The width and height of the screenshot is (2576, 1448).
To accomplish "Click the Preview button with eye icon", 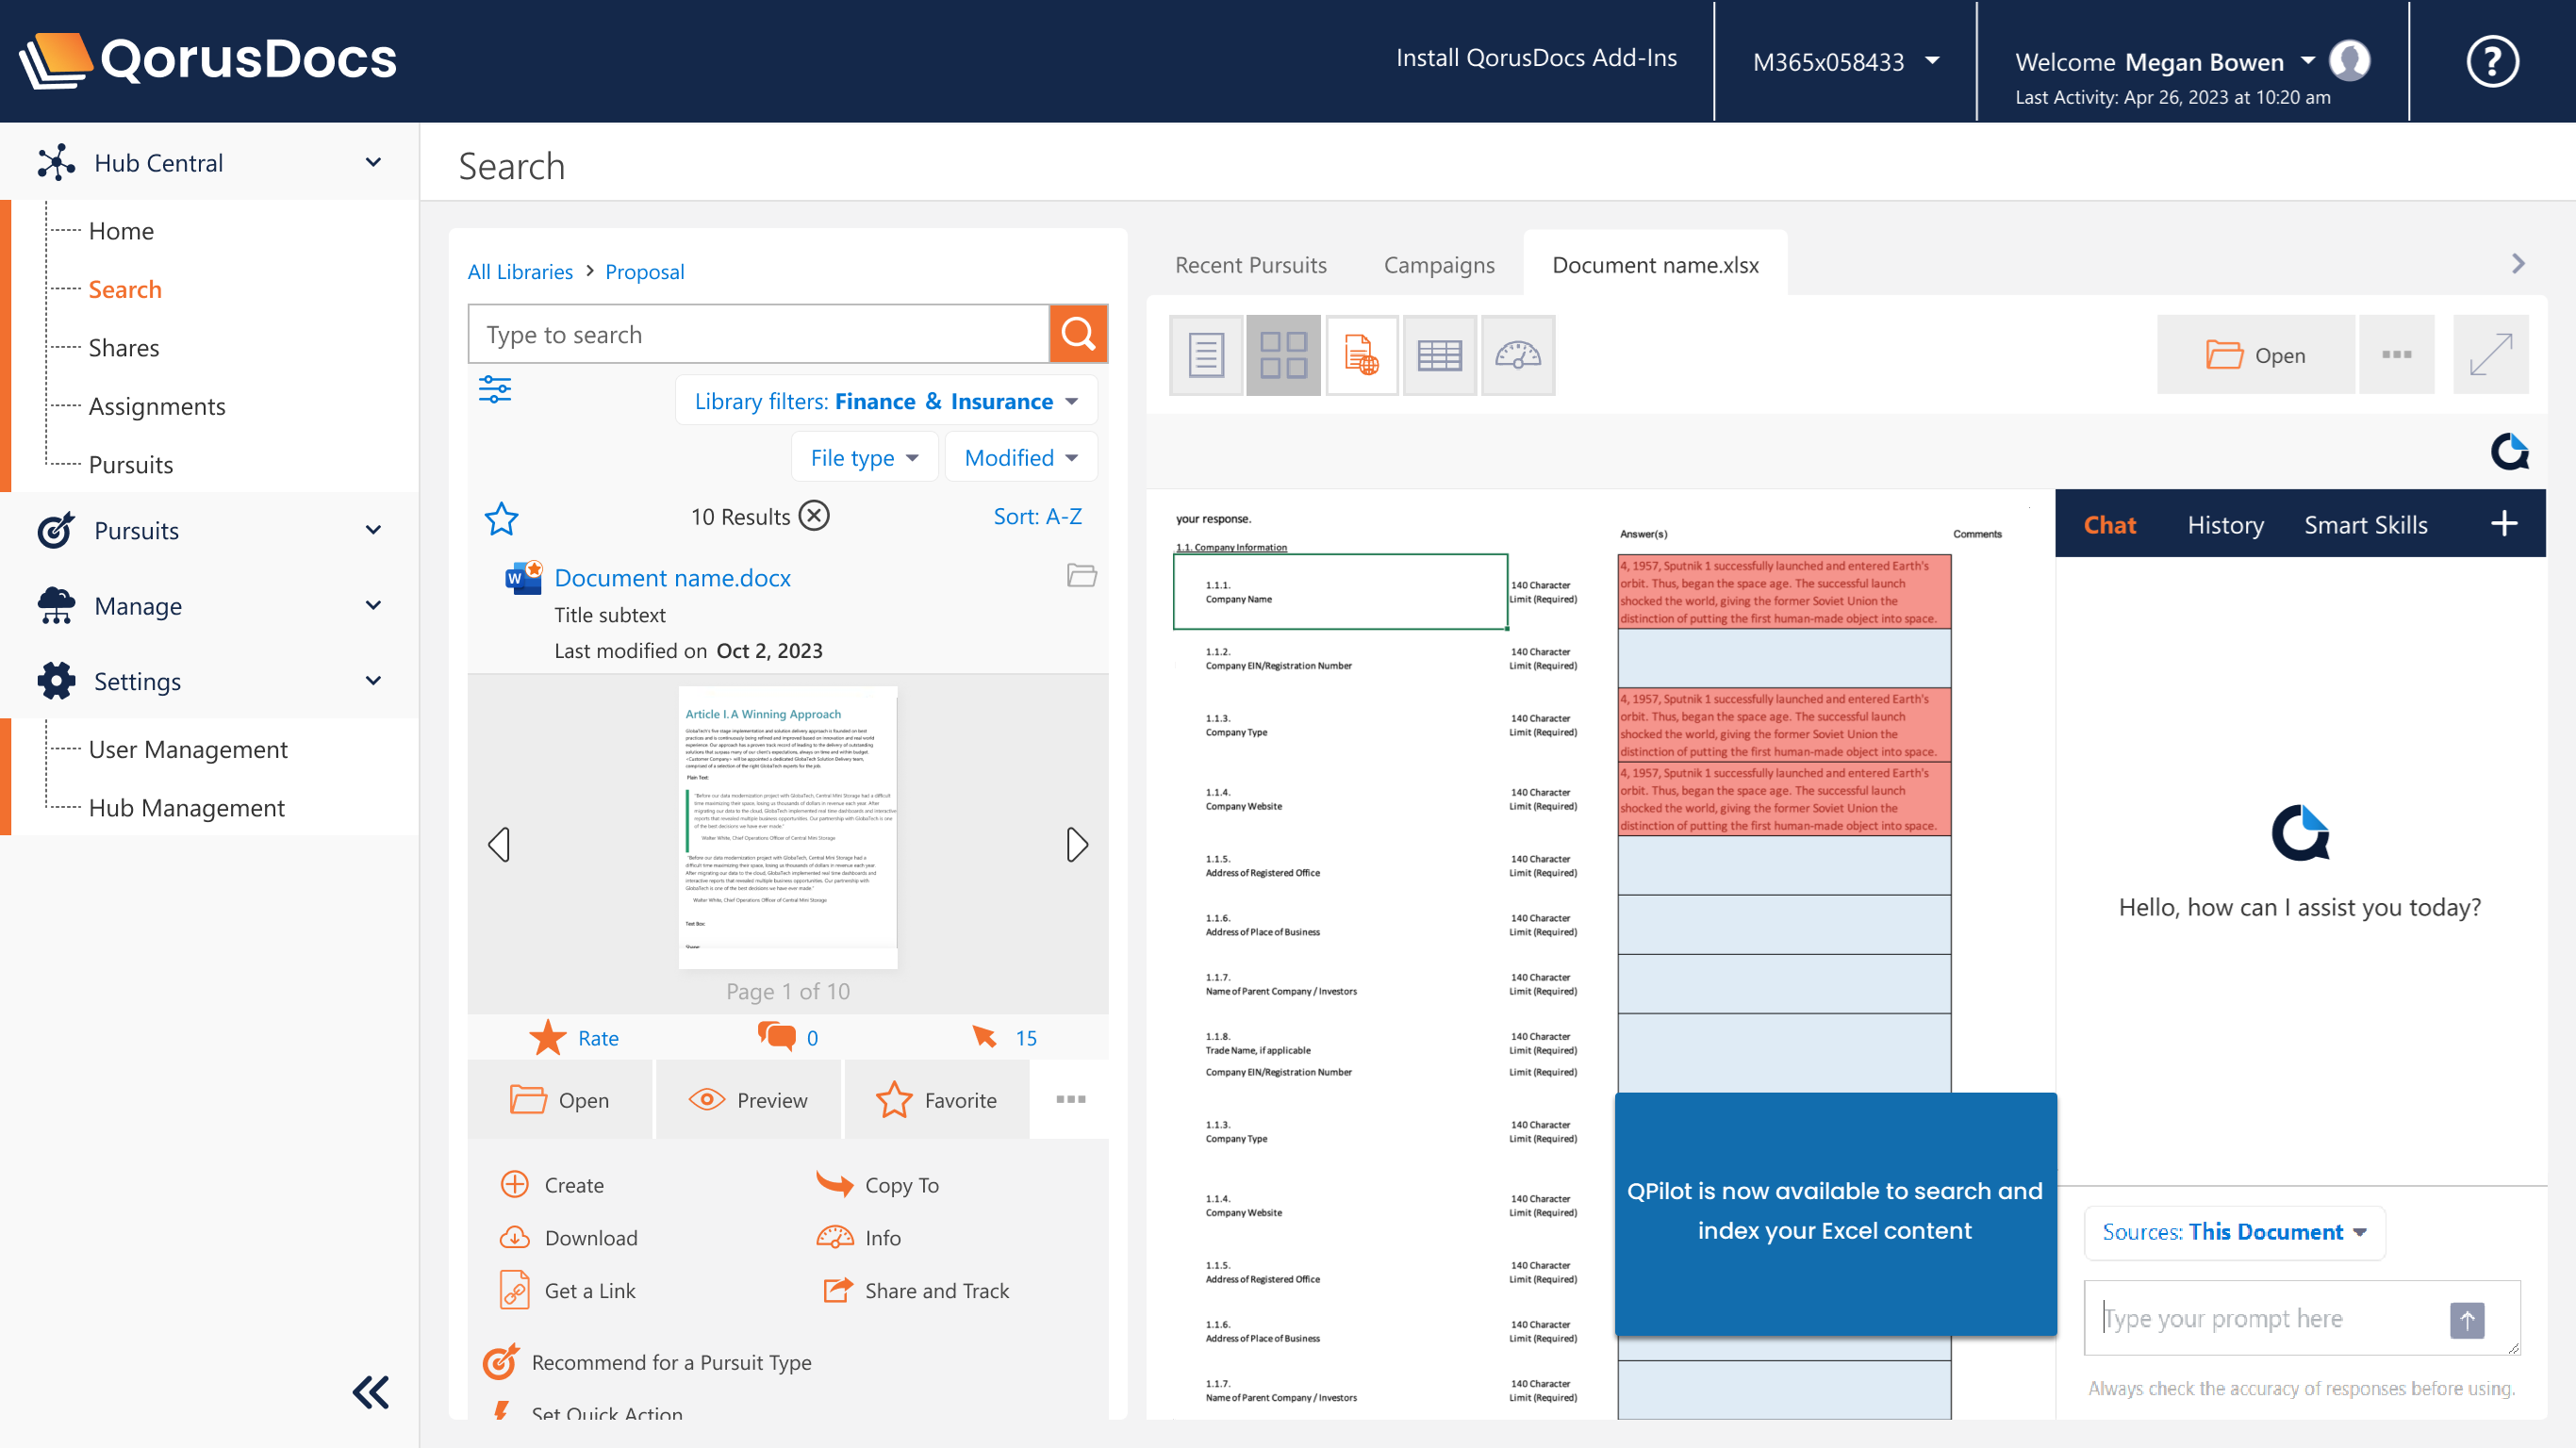I will pyautogui.click(x=747, y=1100).
